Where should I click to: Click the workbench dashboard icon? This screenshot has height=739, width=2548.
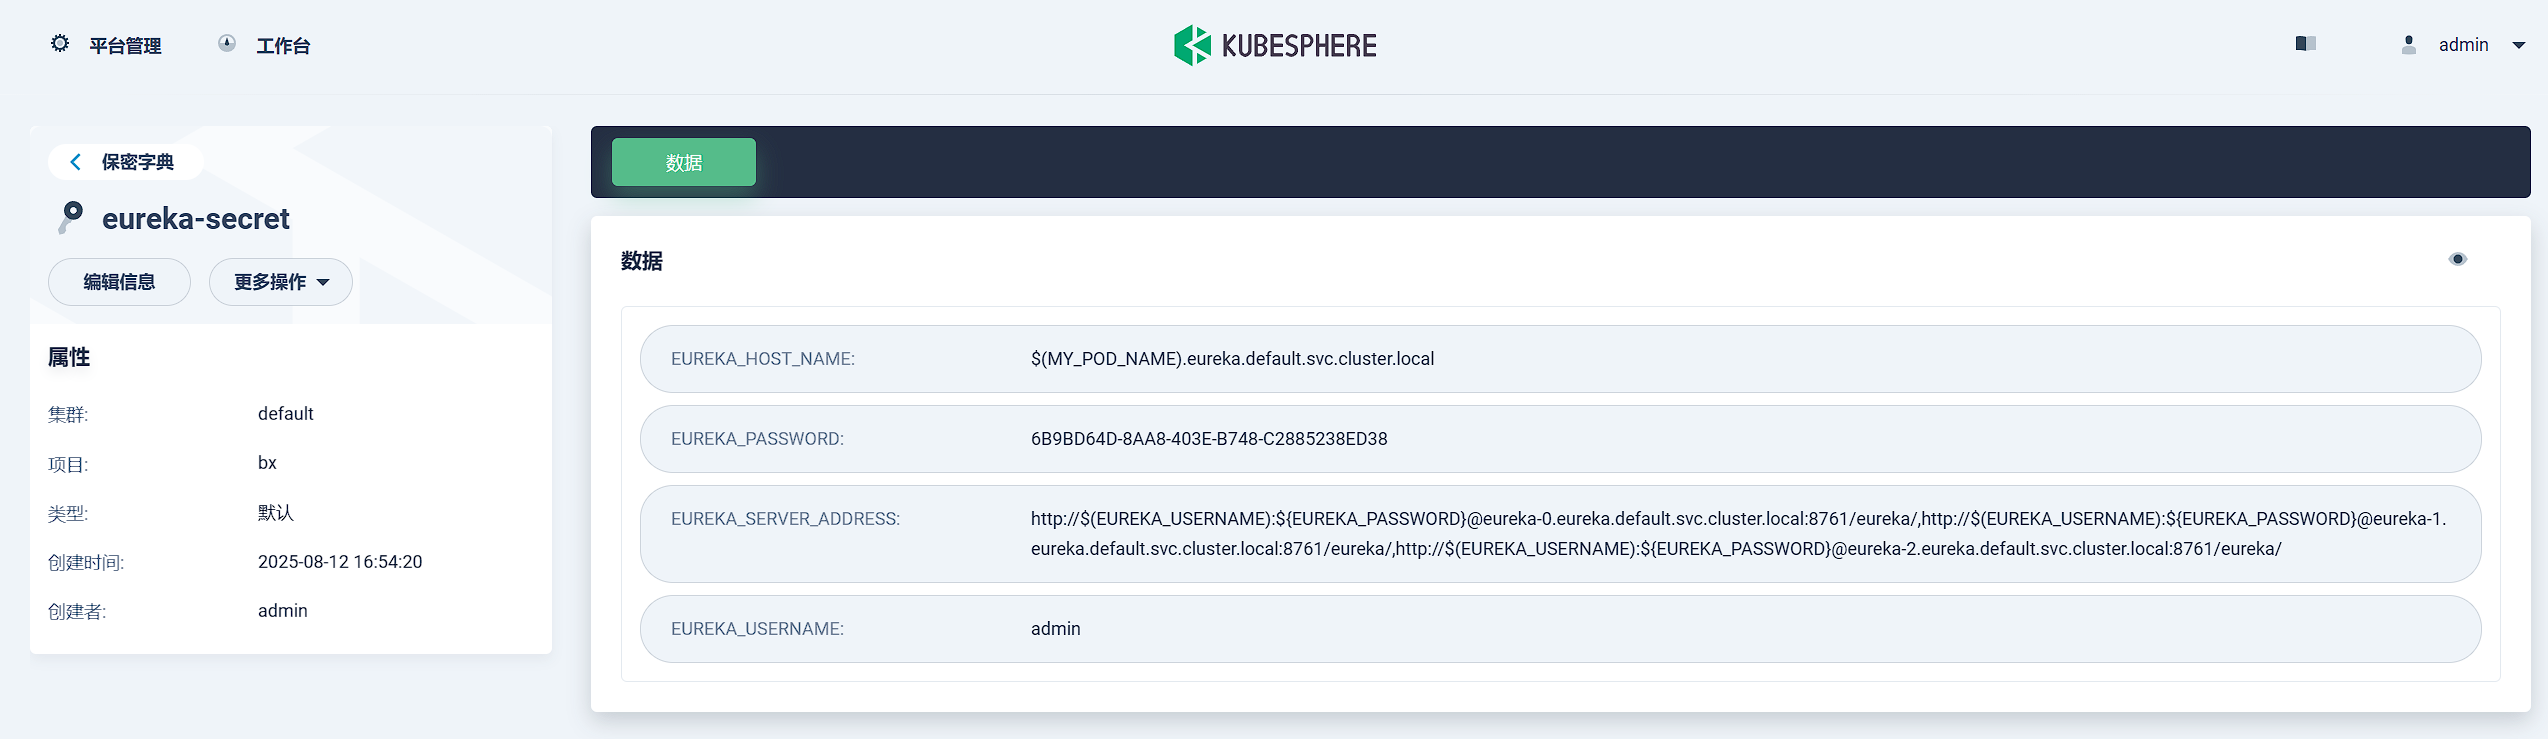coord(227,44)
